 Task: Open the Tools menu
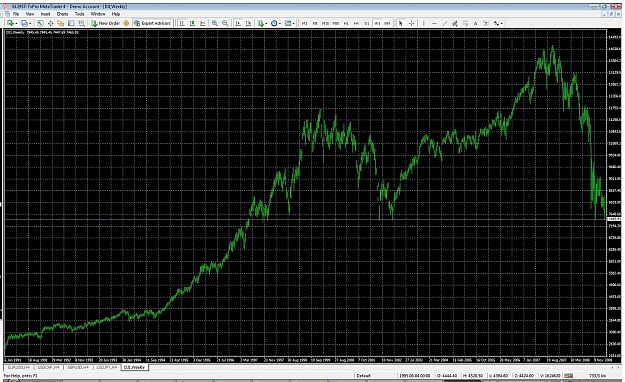80,14
